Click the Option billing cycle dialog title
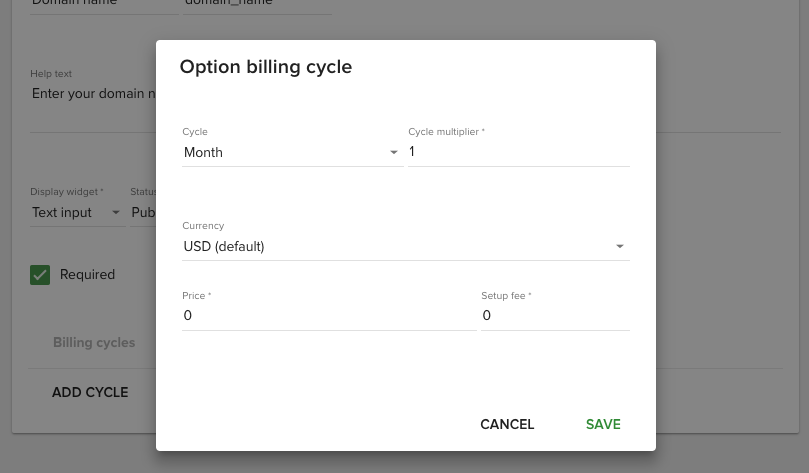 [265, 67]
